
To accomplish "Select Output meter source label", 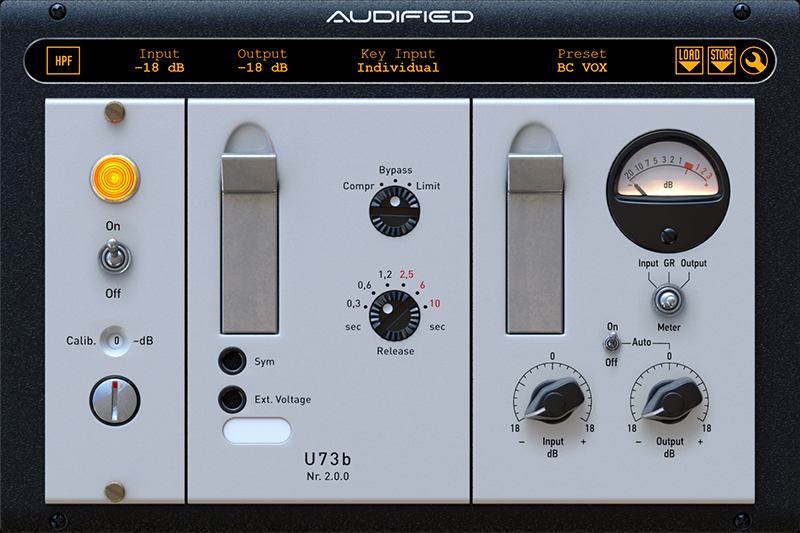I will click(694, 263).
